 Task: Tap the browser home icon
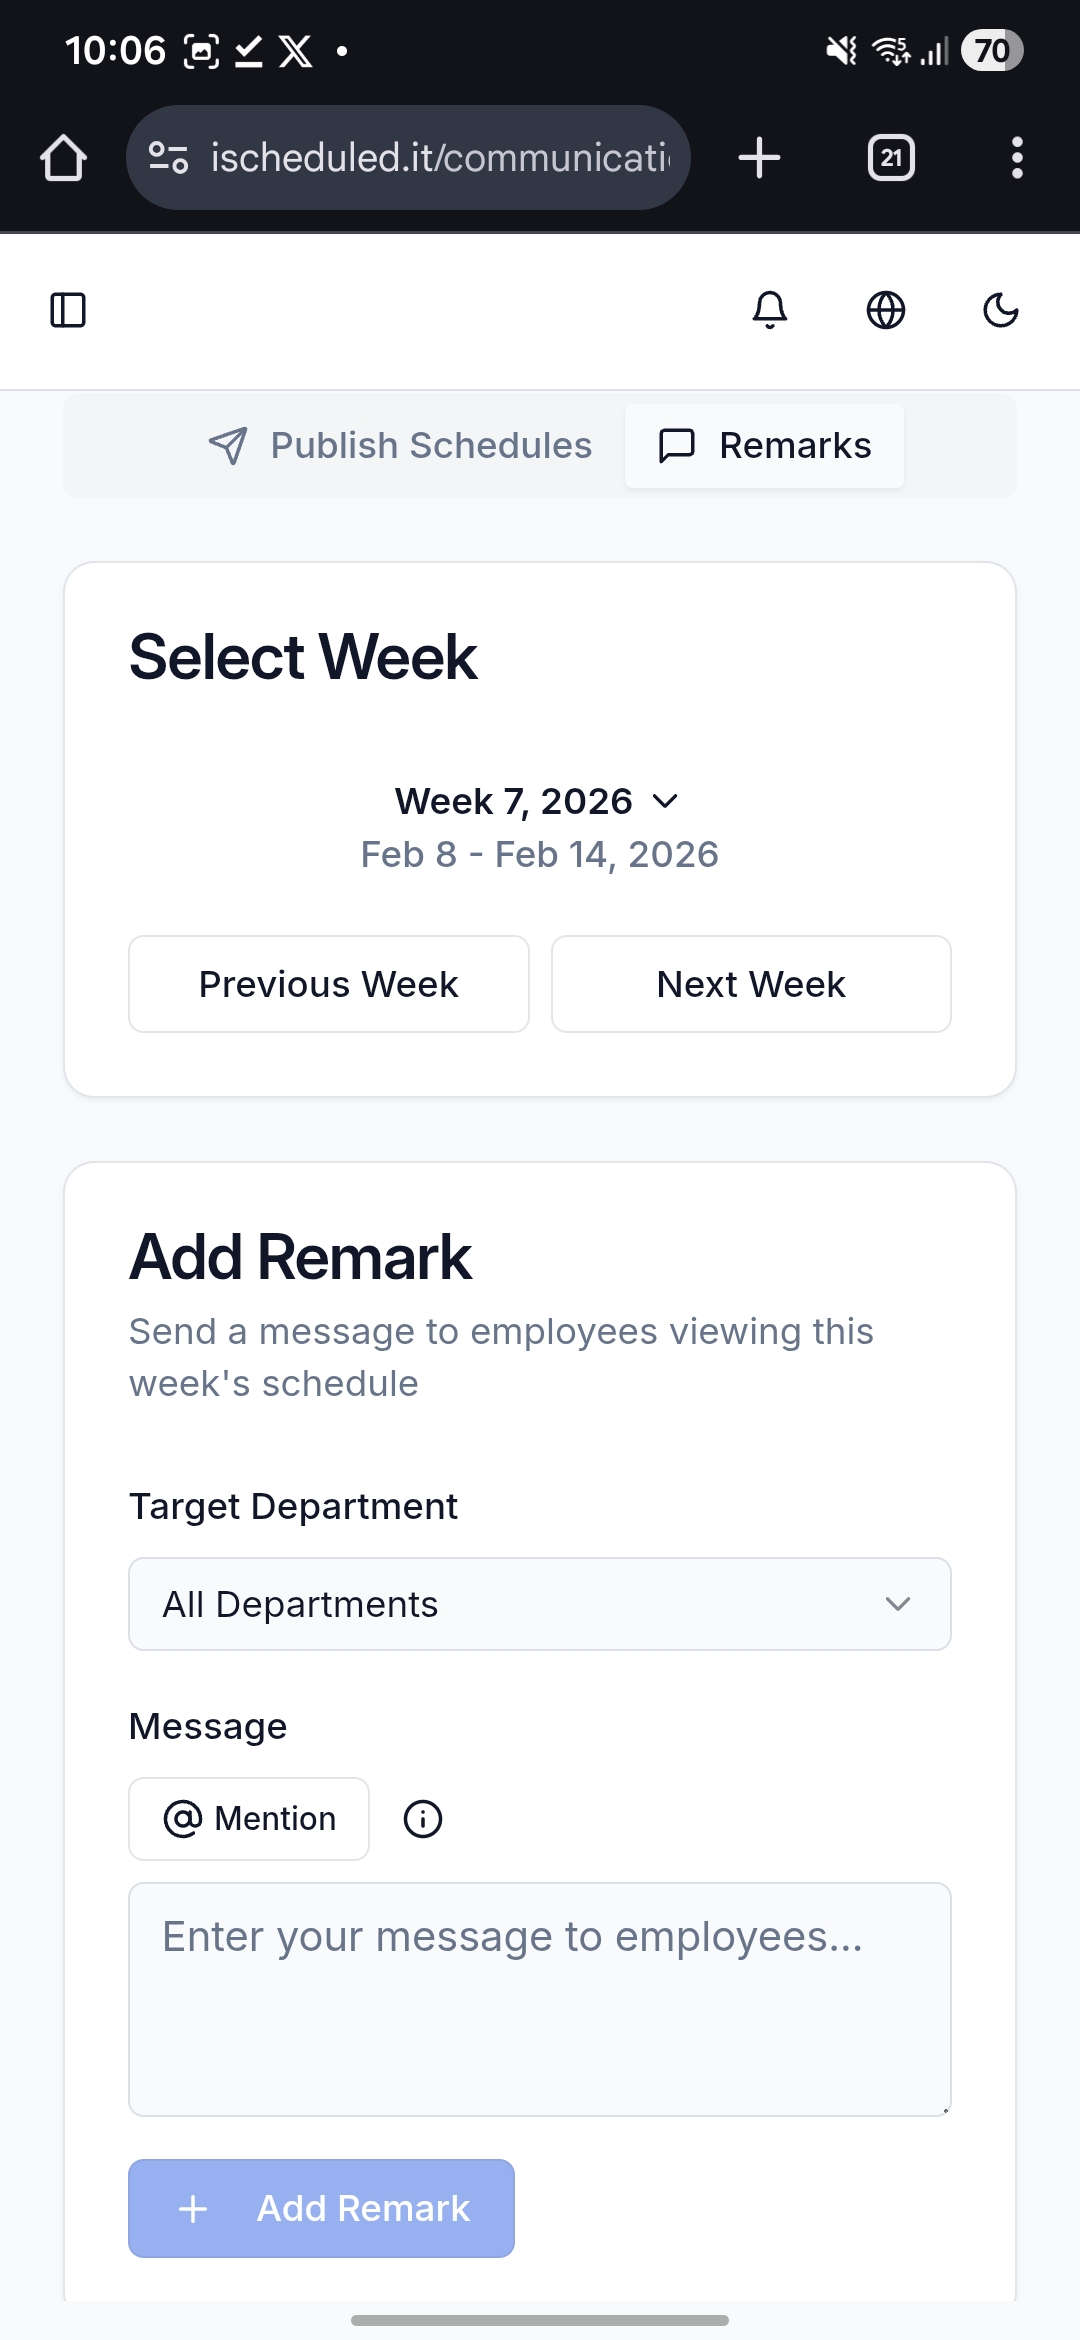tap(63, 158)
